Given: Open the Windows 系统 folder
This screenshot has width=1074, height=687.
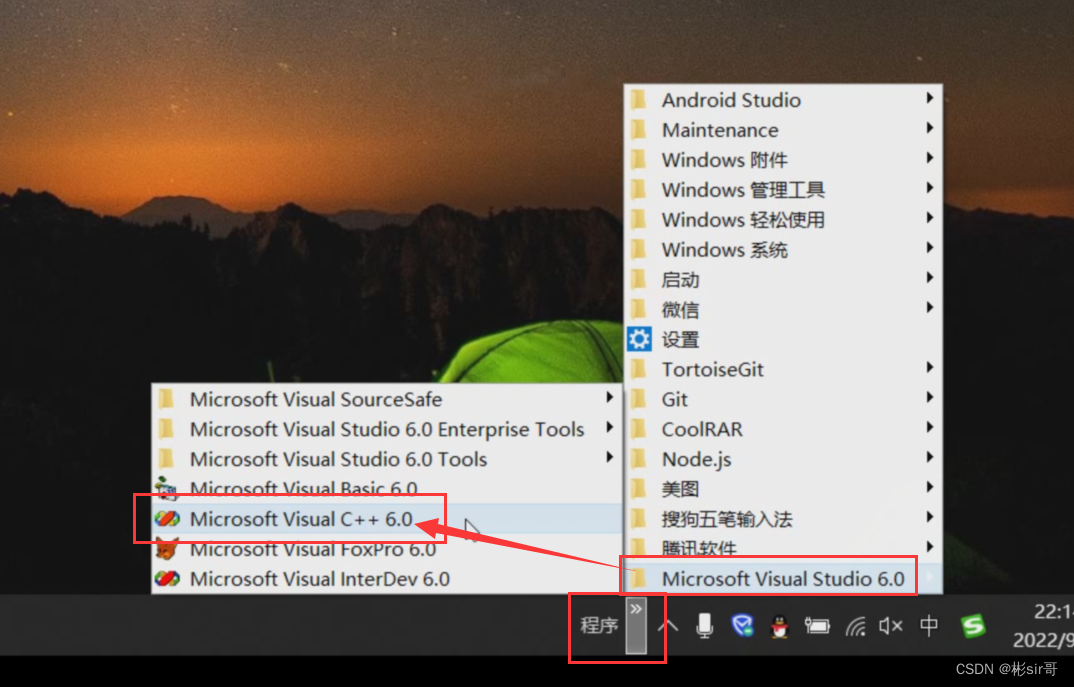Looking at the screenshot, I should 783,250.
